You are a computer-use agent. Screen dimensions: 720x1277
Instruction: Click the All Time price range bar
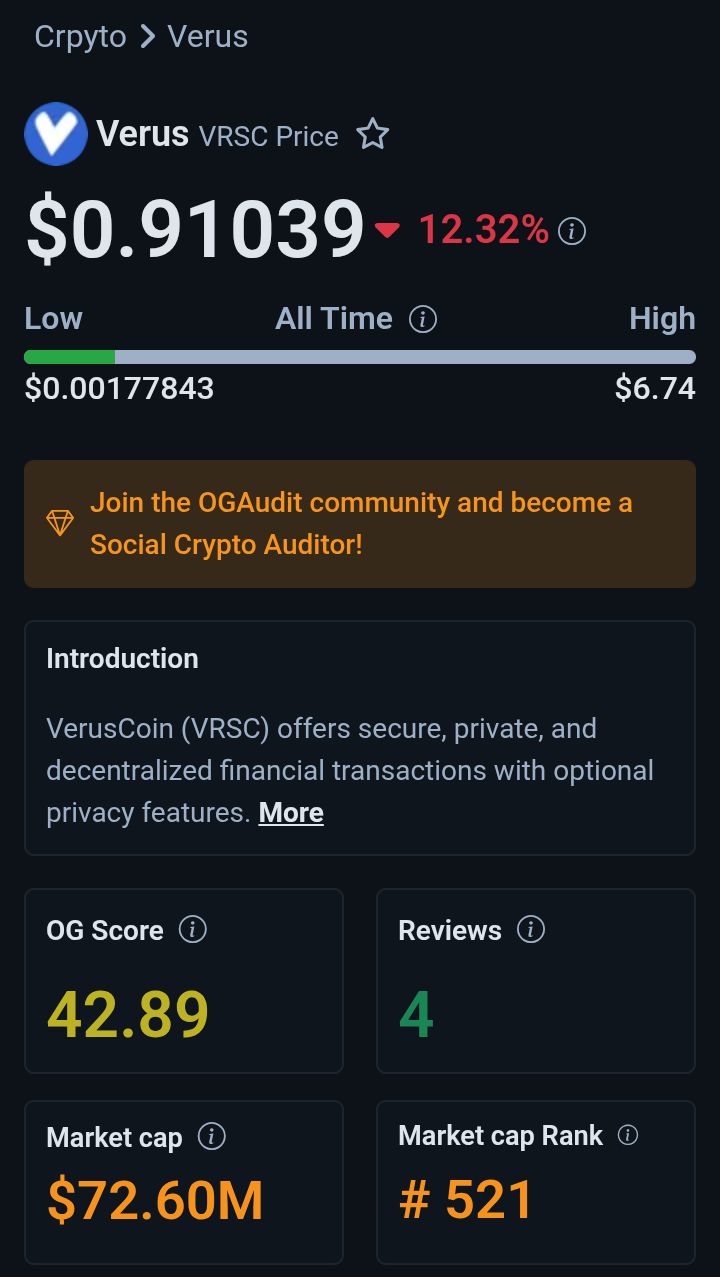[x=360, y=357]
